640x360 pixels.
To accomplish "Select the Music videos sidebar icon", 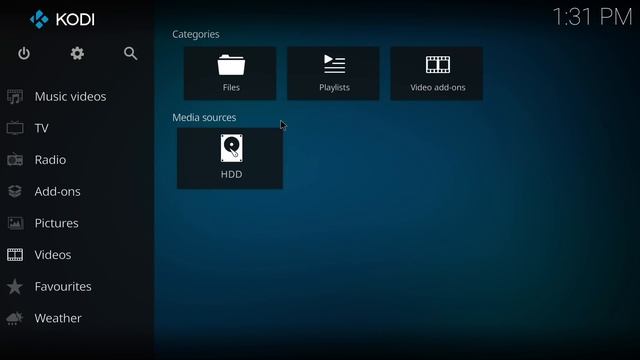I will pos(15,97).
